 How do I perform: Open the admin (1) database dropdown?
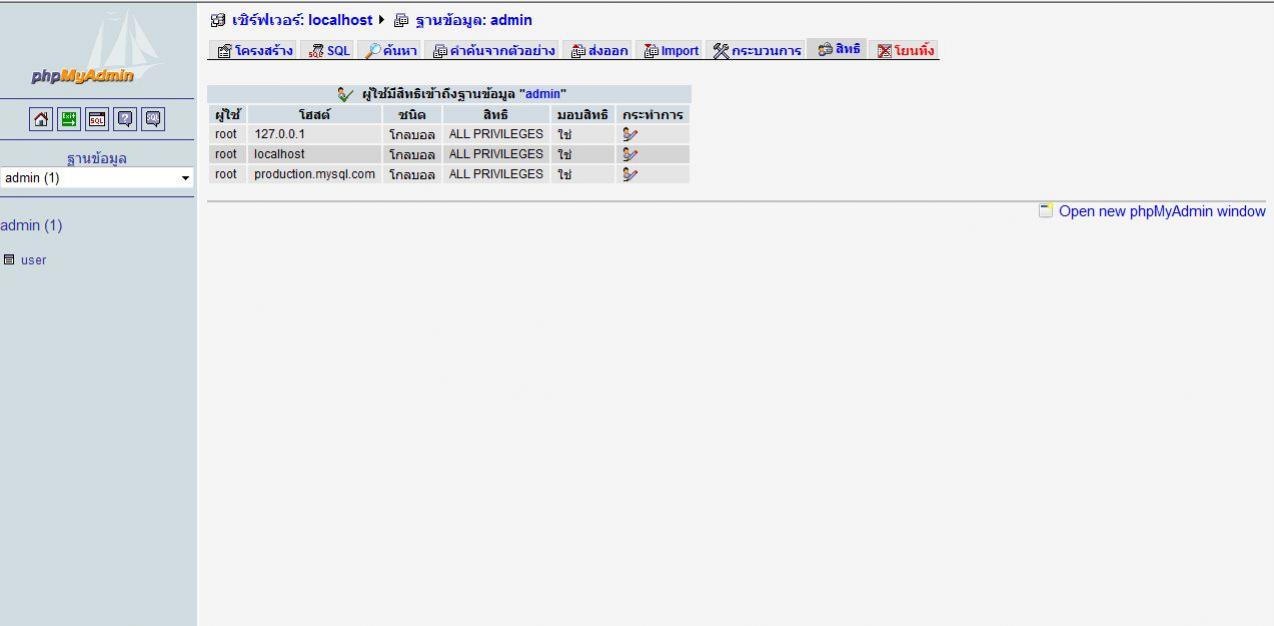[x=98, y=178]
